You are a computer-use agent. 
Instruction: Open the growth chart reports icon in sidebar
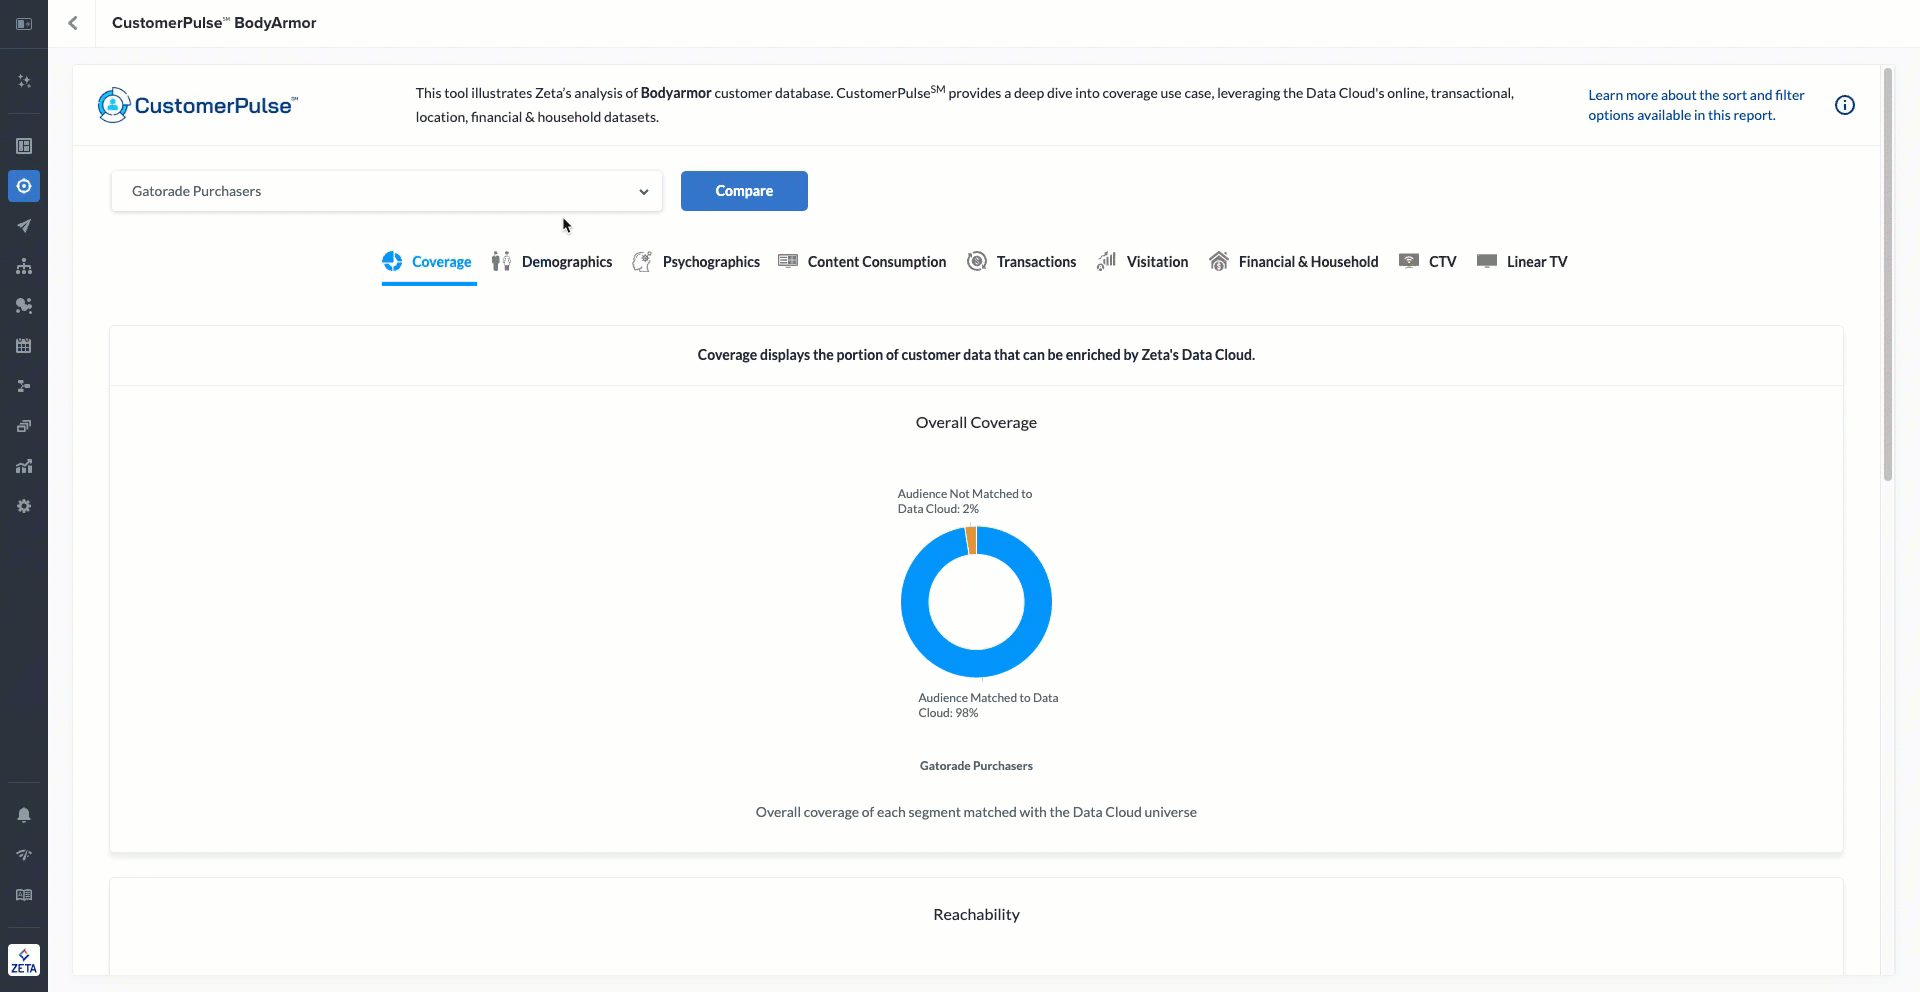[24, 466]
